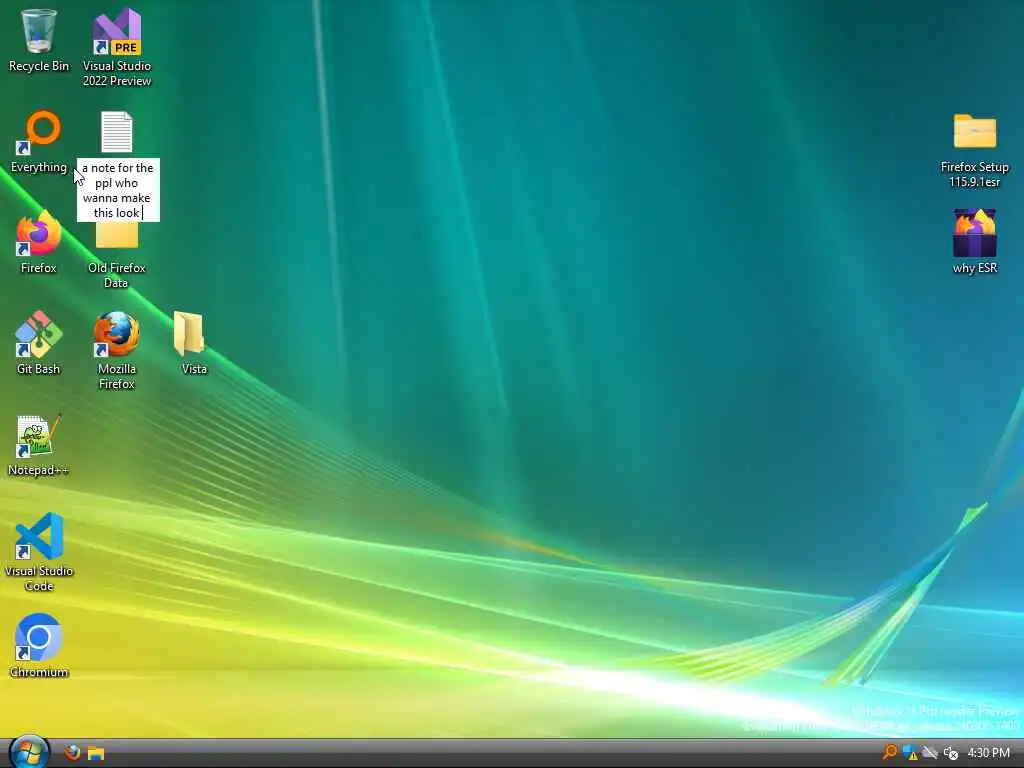Image resolution: width=1024 pixels, height=768 pixels.
Task: Click inside the file rename text box
Action: [x=118, y=190]
